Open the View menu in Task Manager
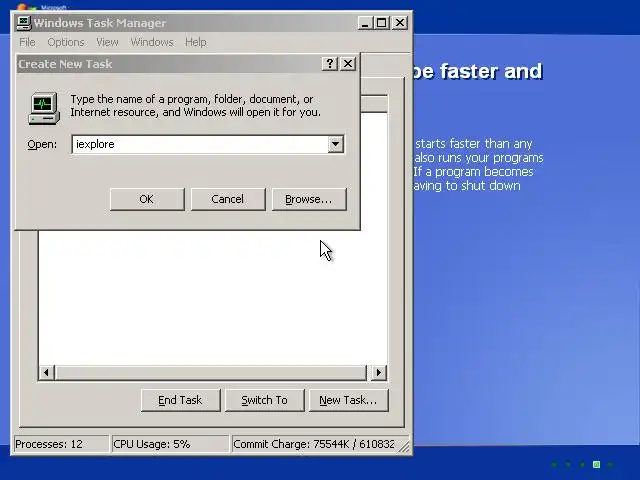The width and height of the screenshot is (640, 480). coord(107,42)
